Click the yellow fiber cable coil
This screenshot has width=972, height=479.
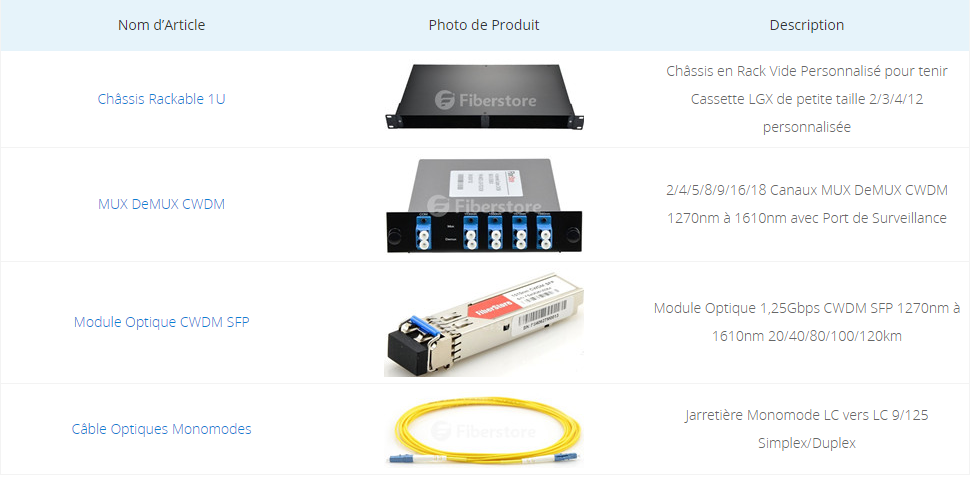pyautogui.click(x=484, y=431)
